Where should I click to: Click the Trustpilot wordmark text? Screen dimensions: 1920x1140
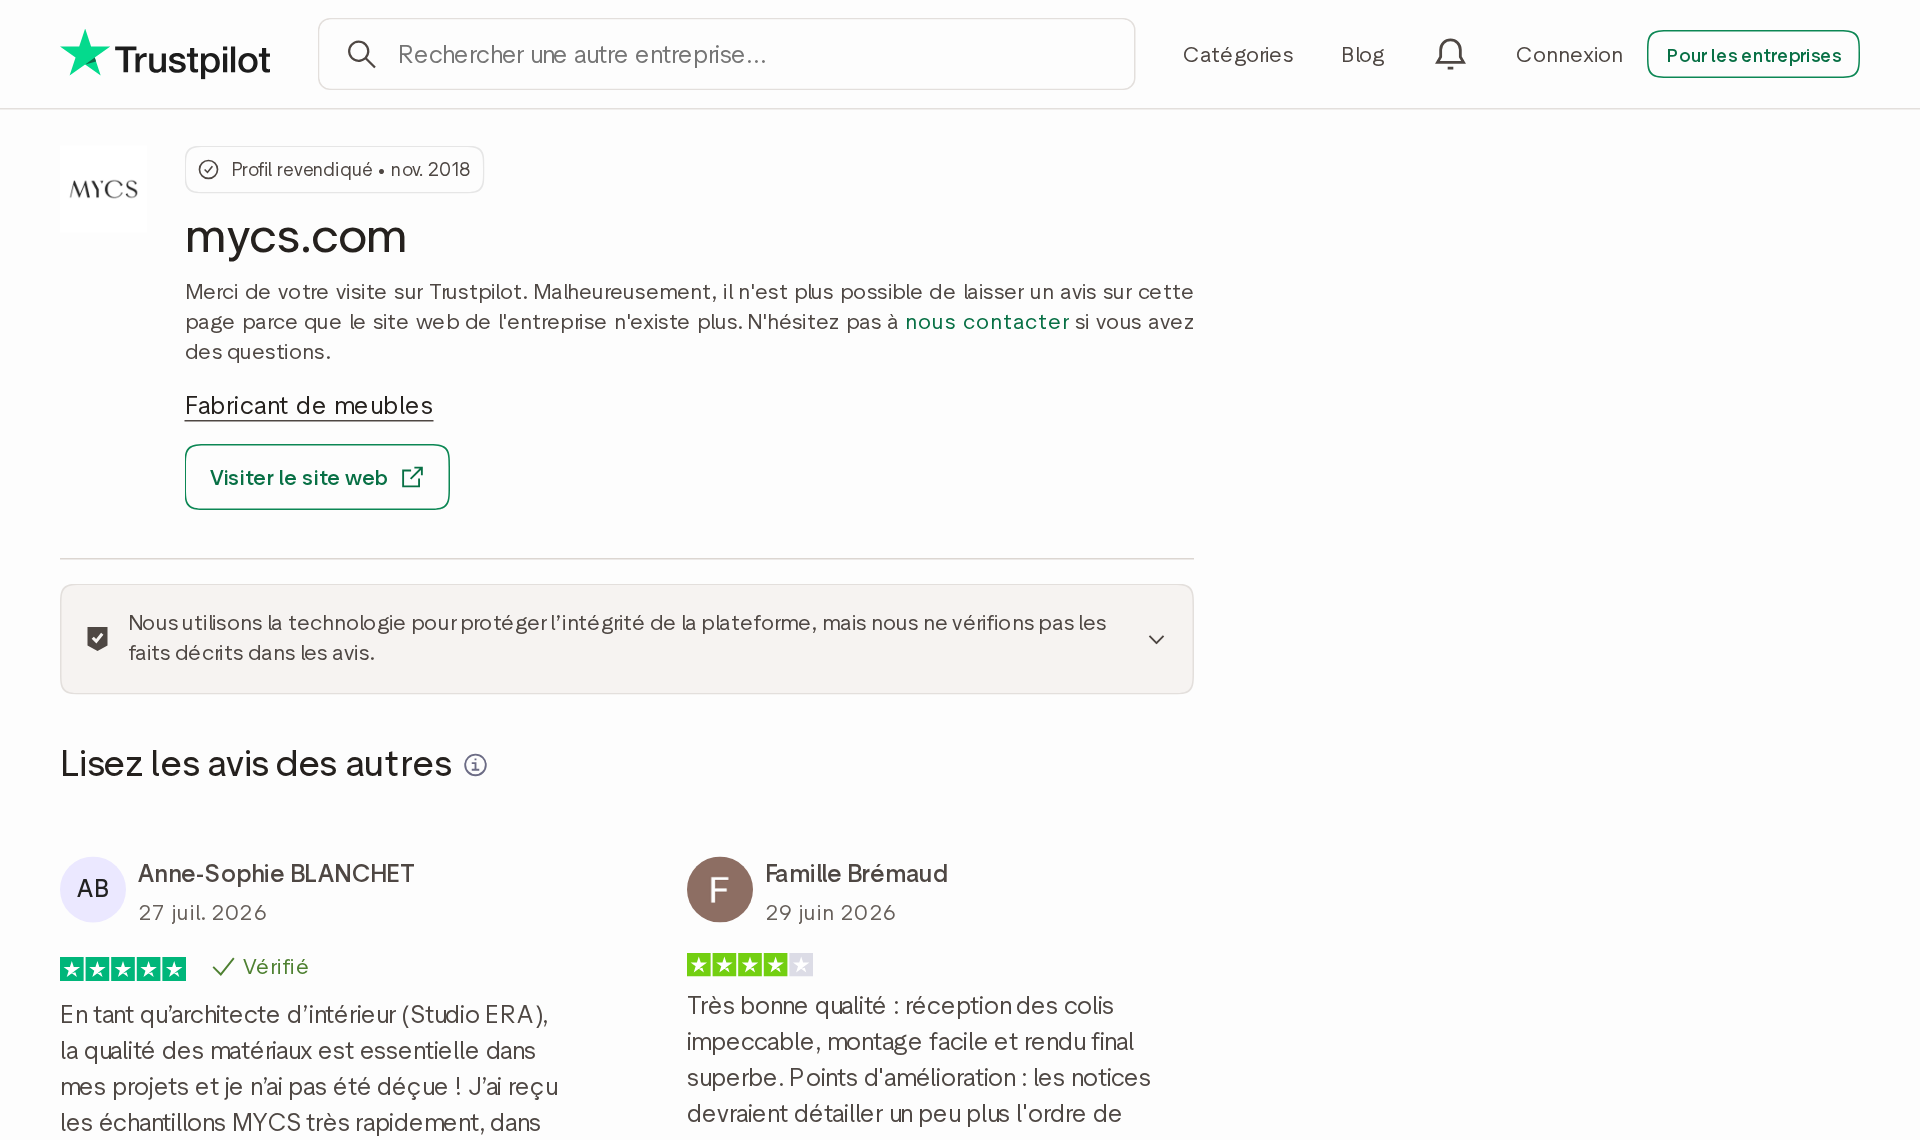pyautogui.click(x=192, y=60)
